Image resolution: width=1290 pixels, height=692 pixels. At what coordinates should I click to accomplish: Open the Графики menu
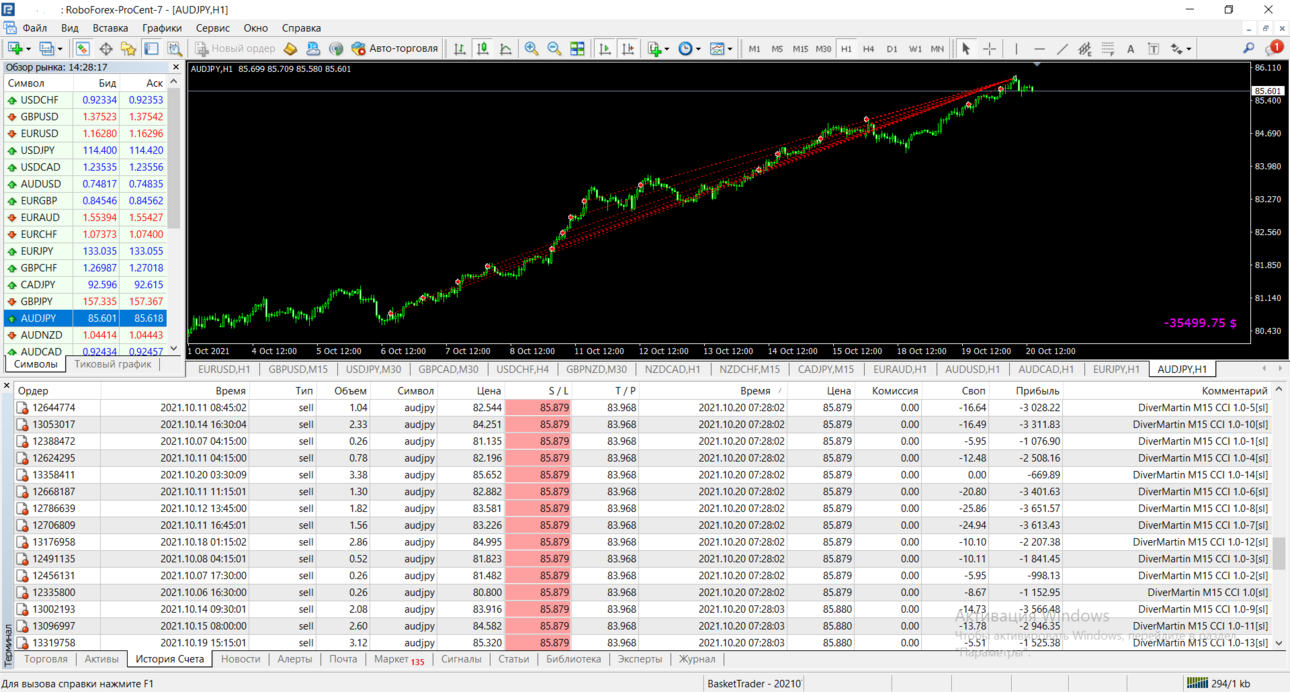point(162,28)
